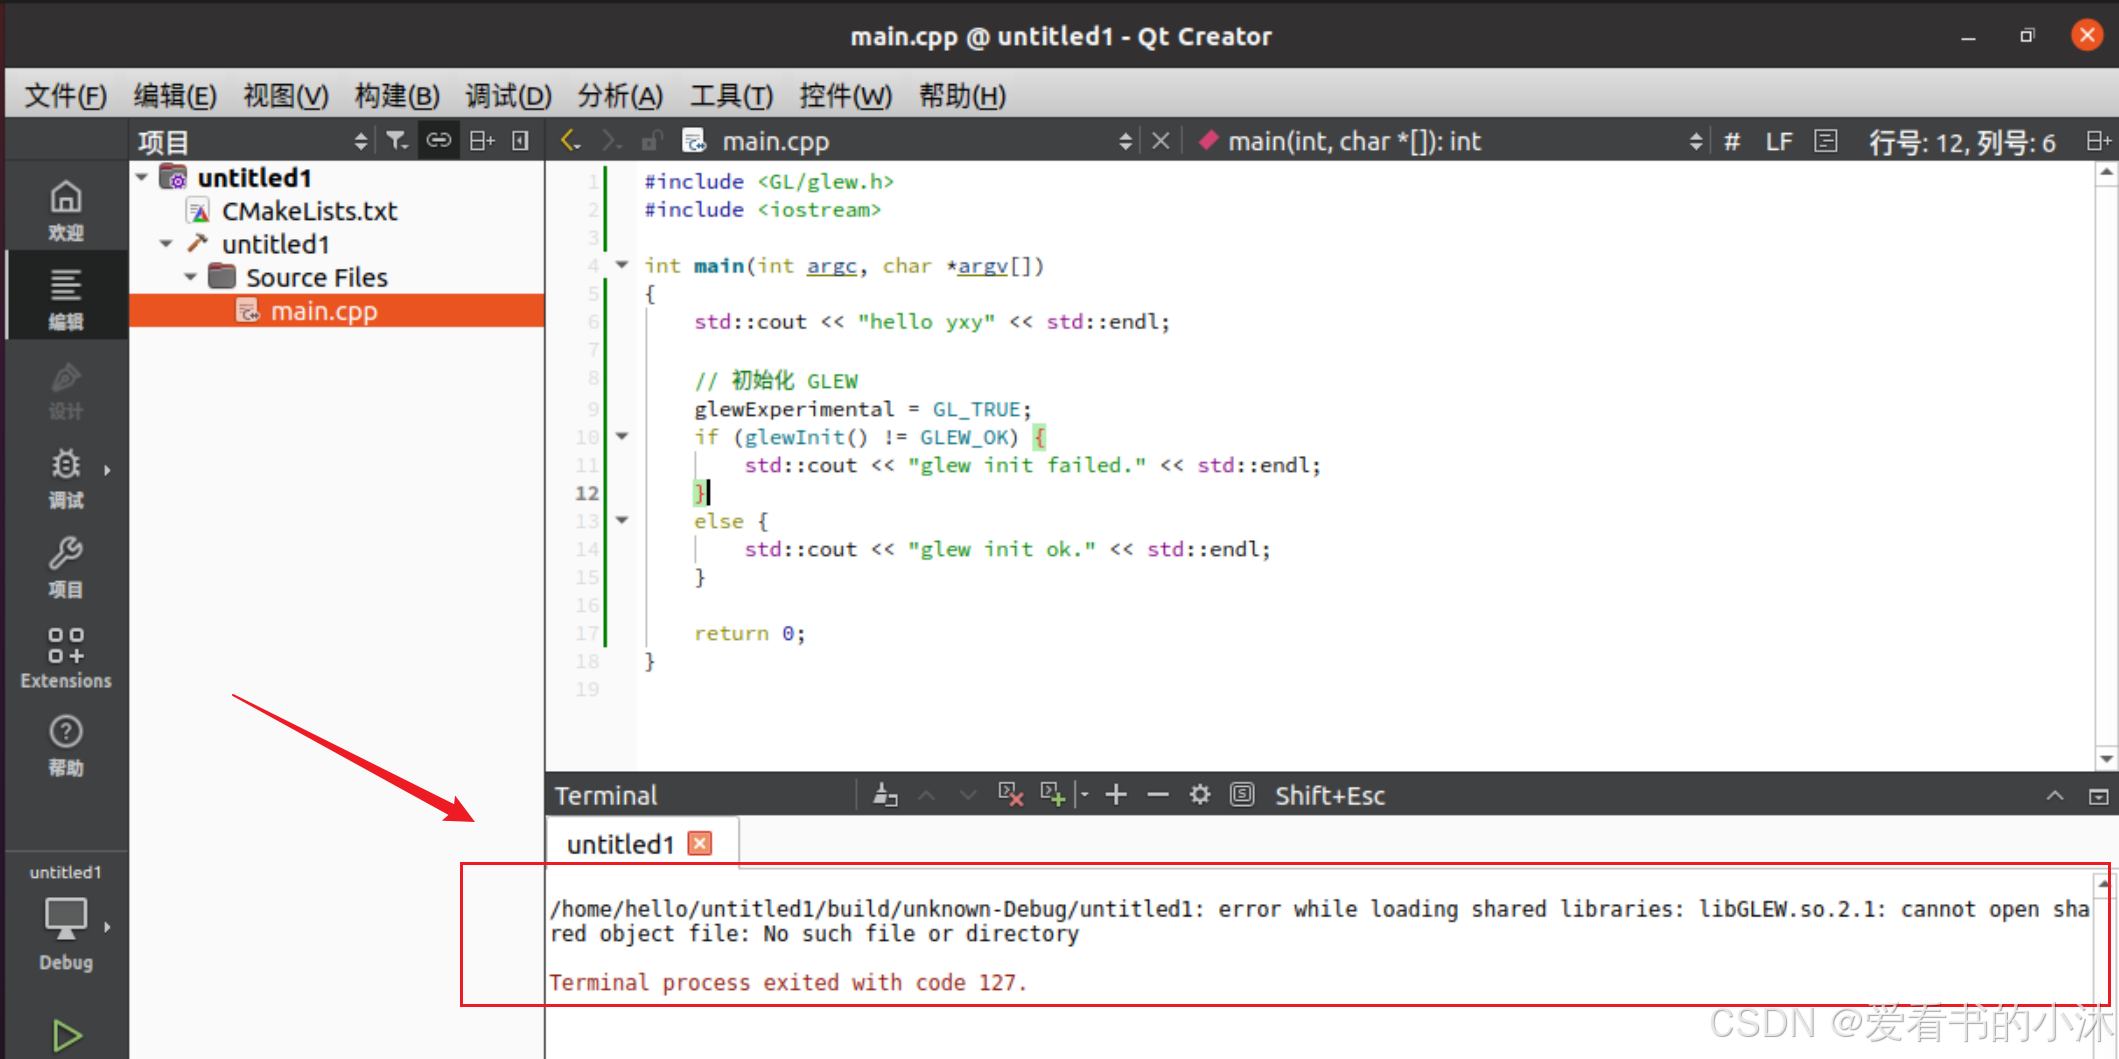Screen dimensions: 2119x1059
Task: Fold the main function at line 4
Action: tap(622, 265)
